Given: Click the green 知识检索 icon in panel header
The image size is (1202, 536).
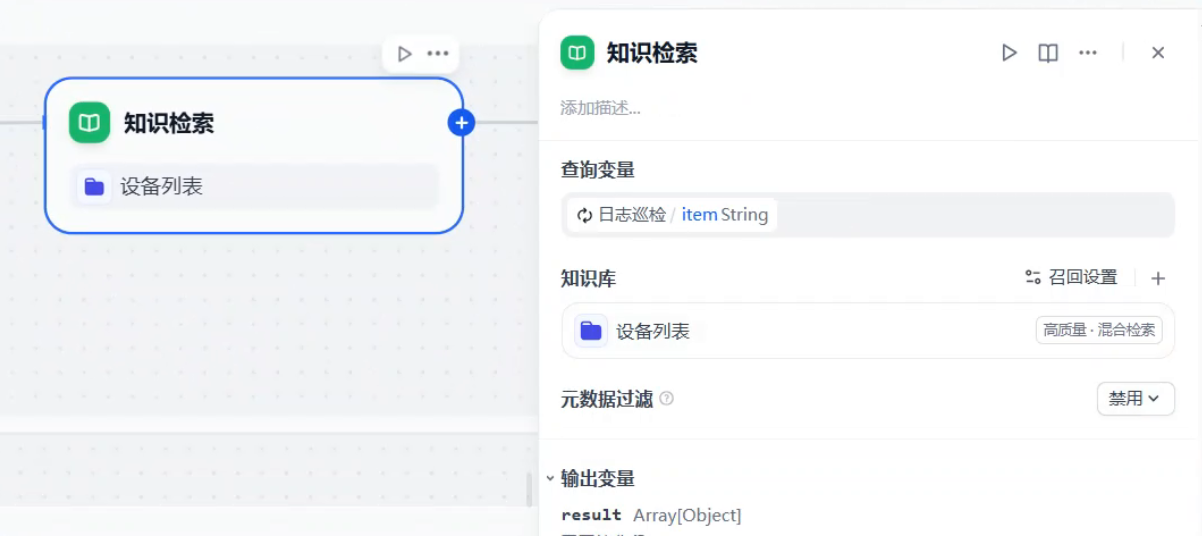Looking at the screenshot, I should coord(577,53).
